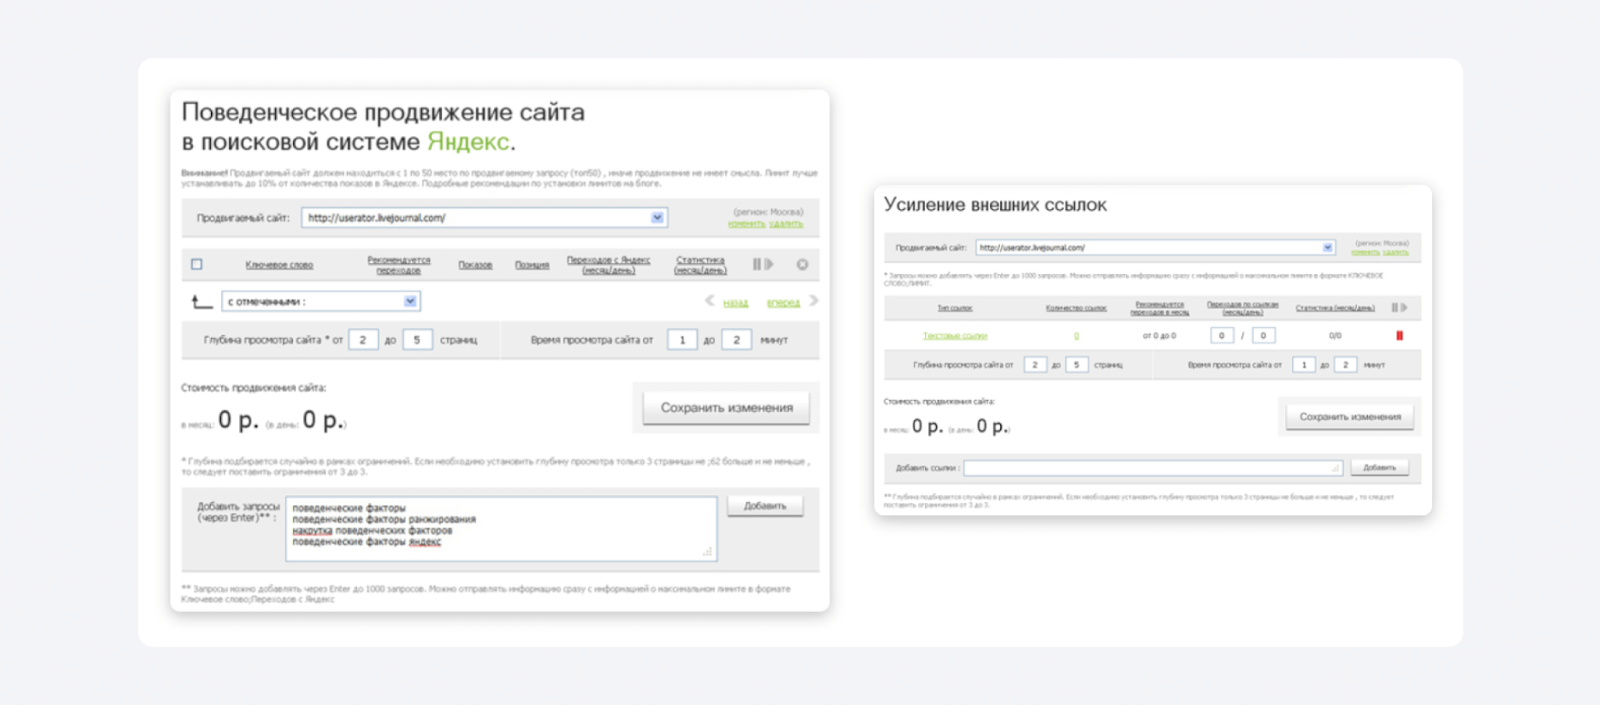The height and width of the screenshot is (705, 1600).
Task: Sort by the 'Тип ссылок' column header
Action: [x=954, y=308]
